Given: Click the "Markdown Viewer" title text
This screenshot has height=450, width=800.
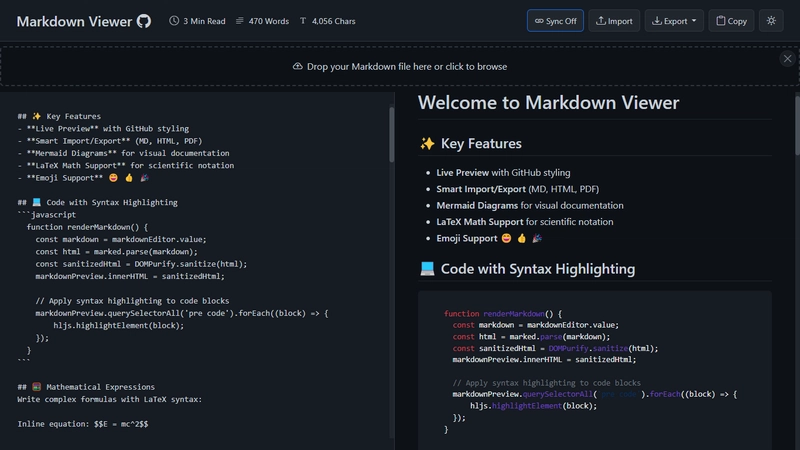Looking at the screenshot, I should pyautogui.click(x=74, y=21).
